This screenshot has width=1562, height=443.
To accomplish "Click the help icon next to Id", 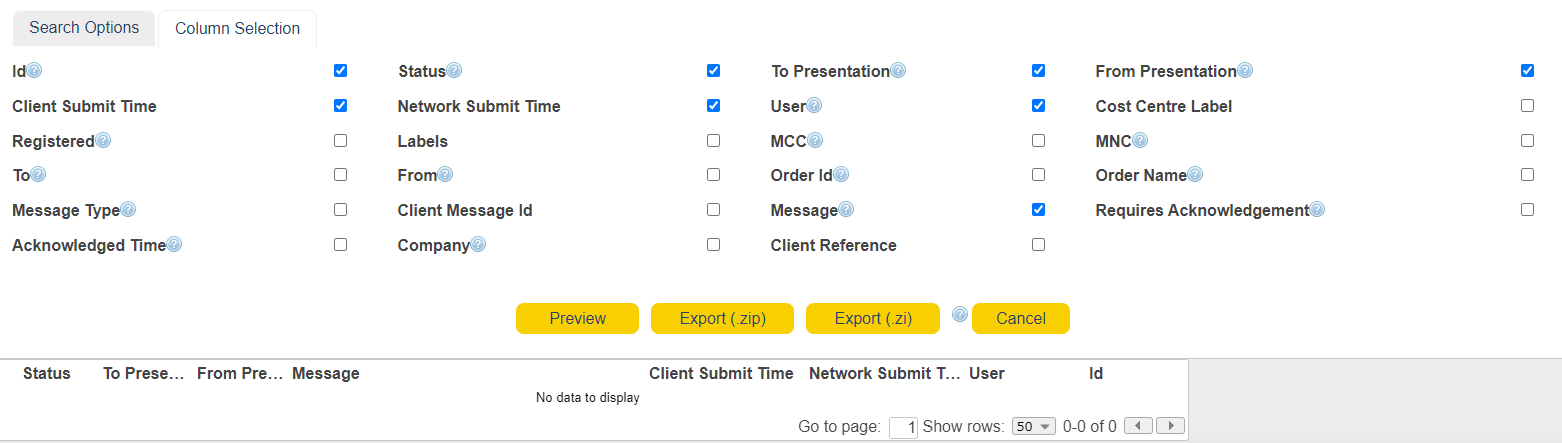I will point(34,71).
